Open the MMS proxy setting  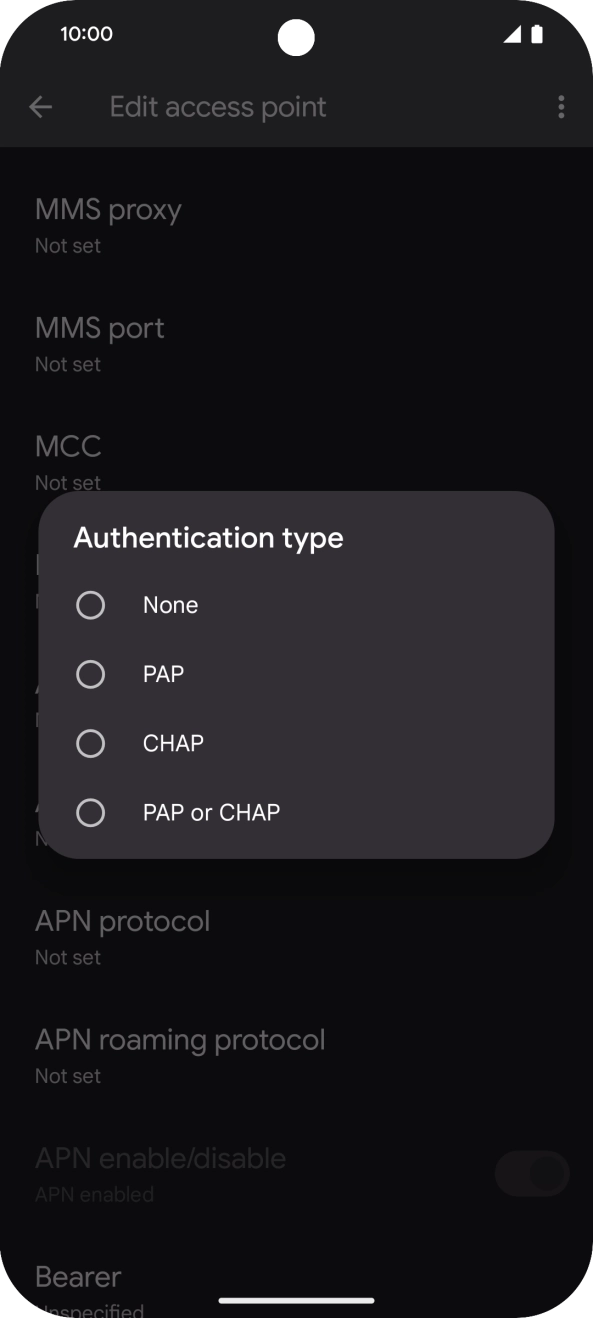coord(296,225)
